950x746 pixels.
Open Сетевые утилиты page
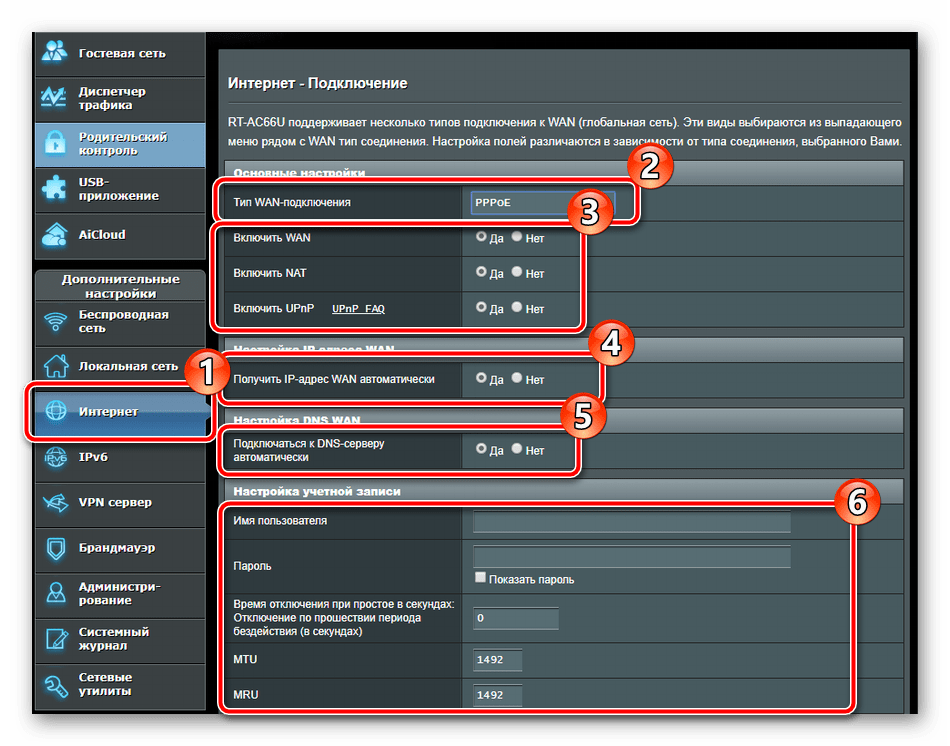[121, 685]
